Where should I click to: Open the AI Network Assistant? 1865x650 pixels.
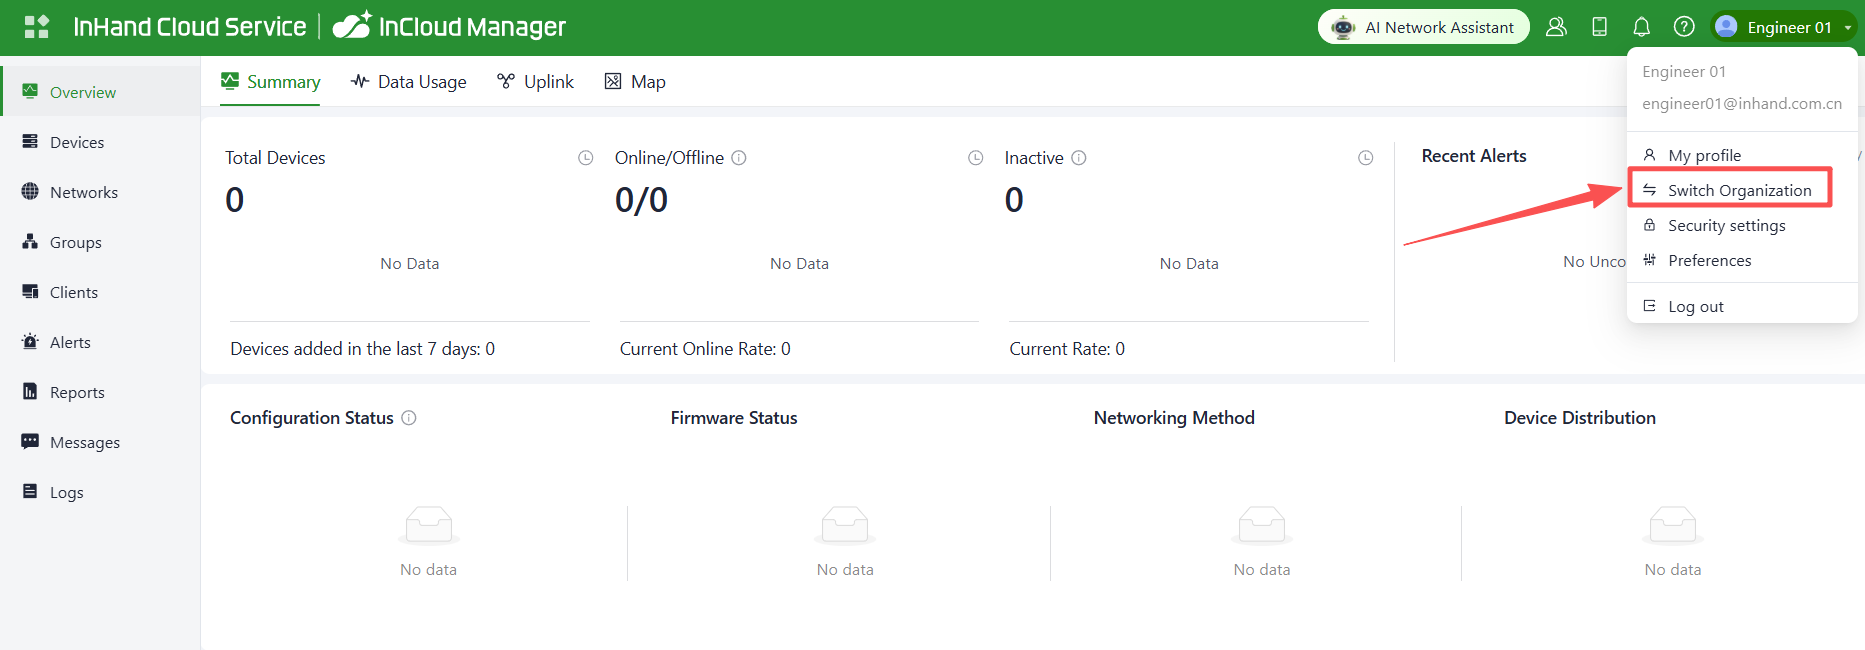1423,27
